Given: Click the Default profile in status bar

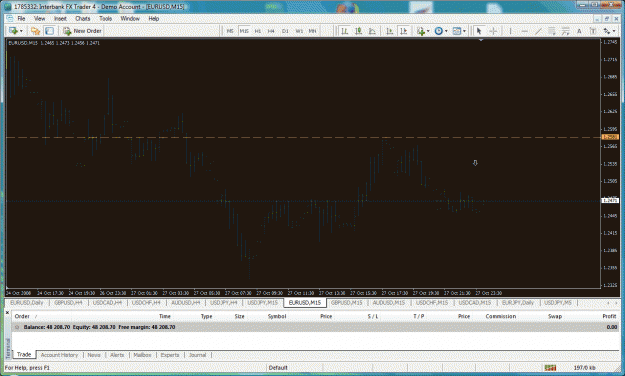Looking at the screenshot, I should click(x=278, y=368).
